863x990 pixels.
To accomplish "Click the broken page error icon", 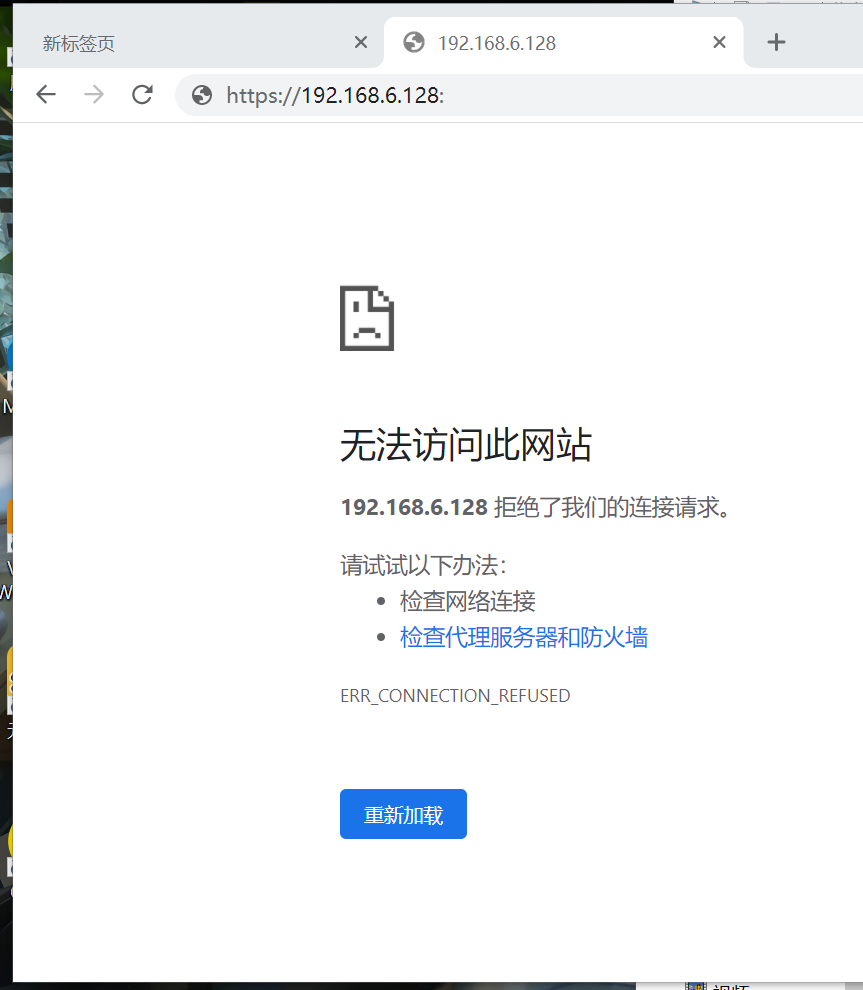I will [366, 319].
